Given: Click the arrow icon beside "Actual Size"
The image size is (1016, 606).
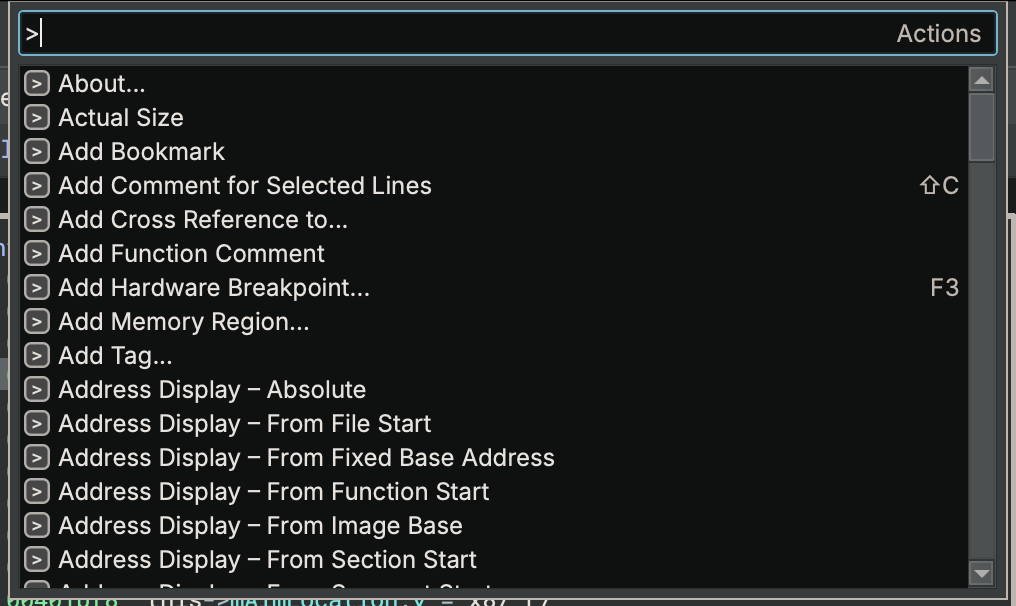Looking at the screenshot, I should pyautogui.click(x=36, y=117).
